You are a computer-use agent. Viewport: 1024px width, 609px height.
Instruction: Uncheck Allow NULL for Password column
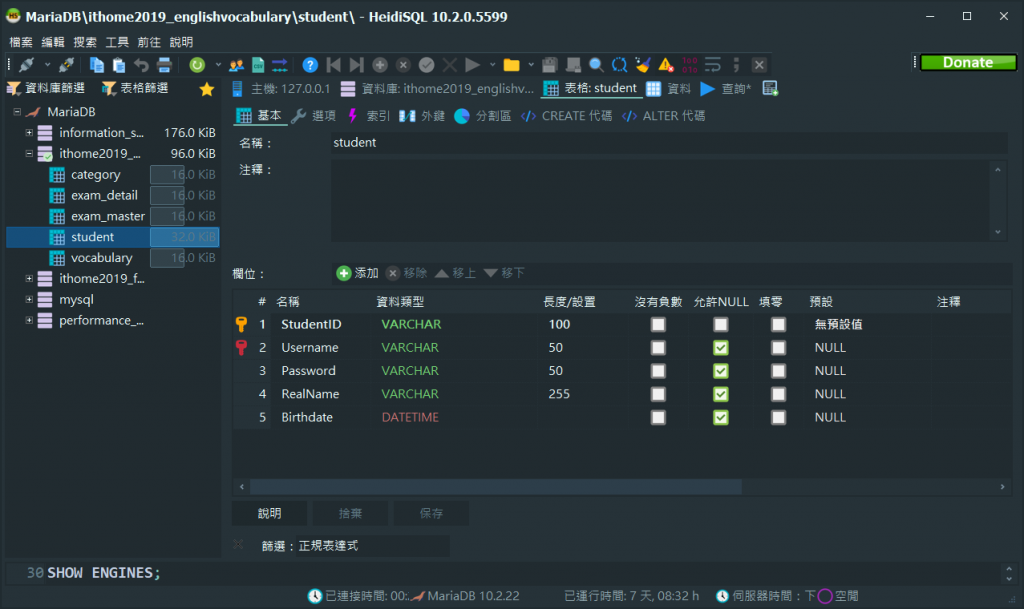[720, 371]
